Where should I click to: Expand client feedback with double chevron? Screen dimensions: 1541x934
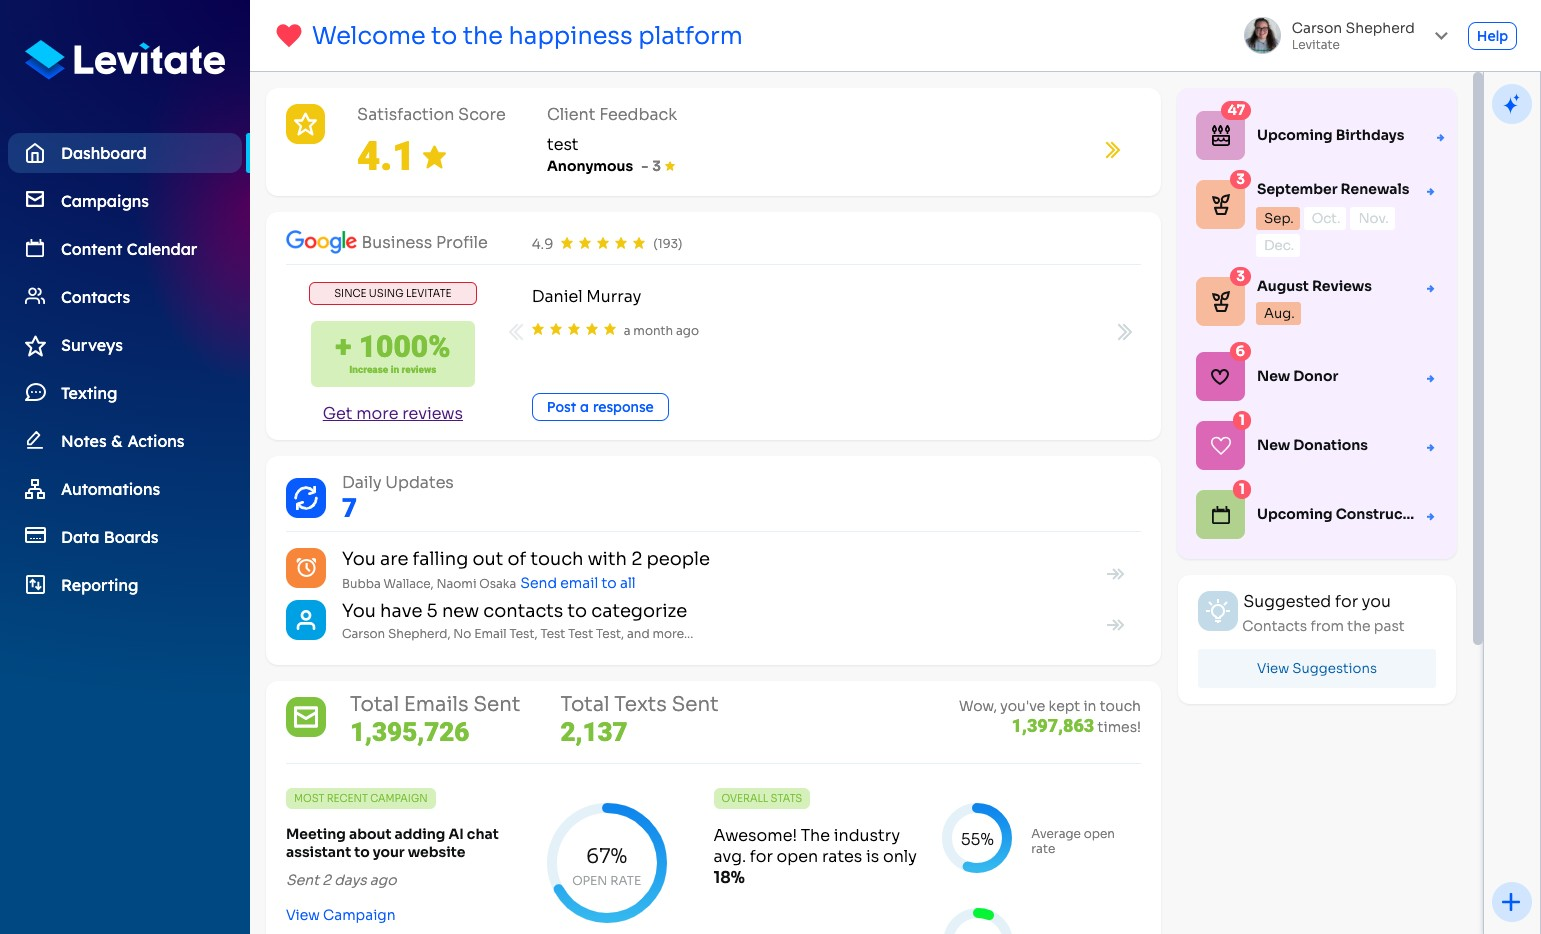click(1113, 150)
